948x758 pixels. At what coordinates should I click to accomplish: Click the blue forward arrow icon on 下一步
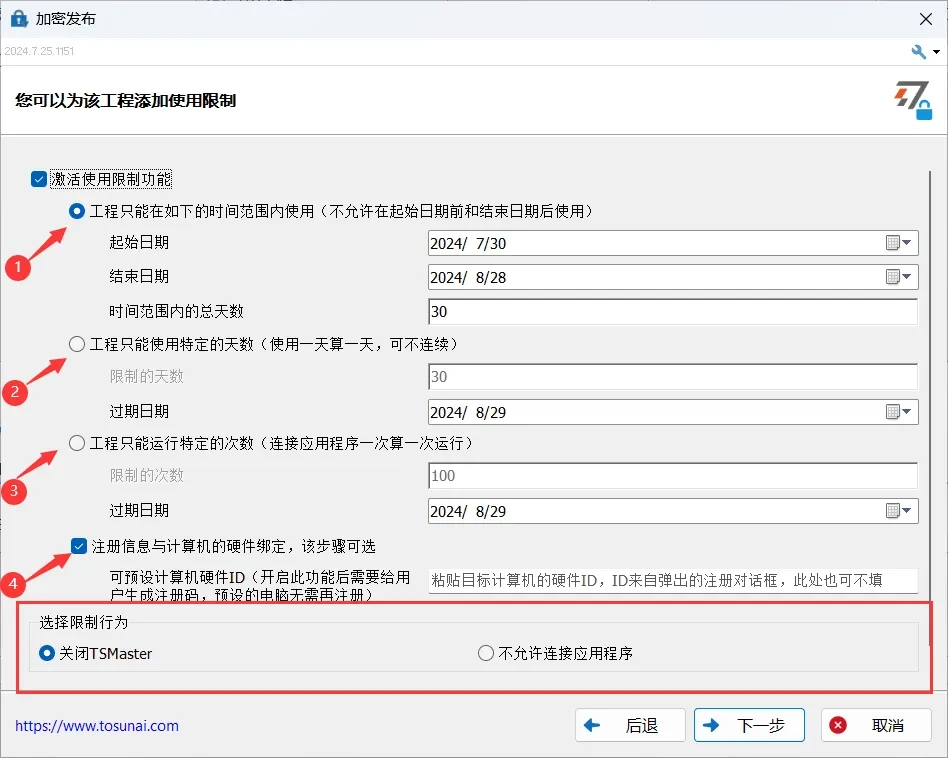712,725
